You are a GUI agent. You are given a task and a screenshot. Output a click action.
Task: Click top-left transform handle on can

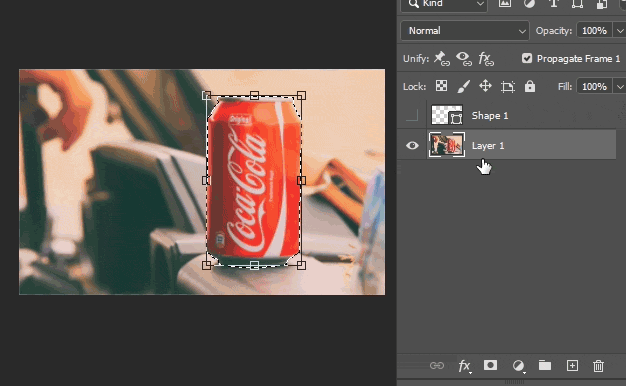point(206,95)
